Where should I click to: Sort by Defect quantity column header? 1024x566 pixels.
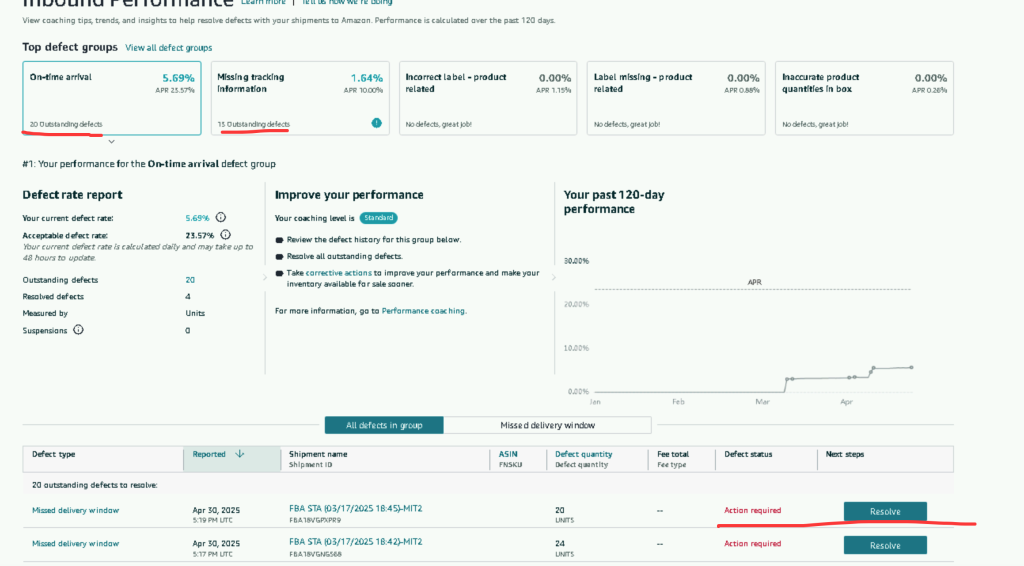[583, 454]
